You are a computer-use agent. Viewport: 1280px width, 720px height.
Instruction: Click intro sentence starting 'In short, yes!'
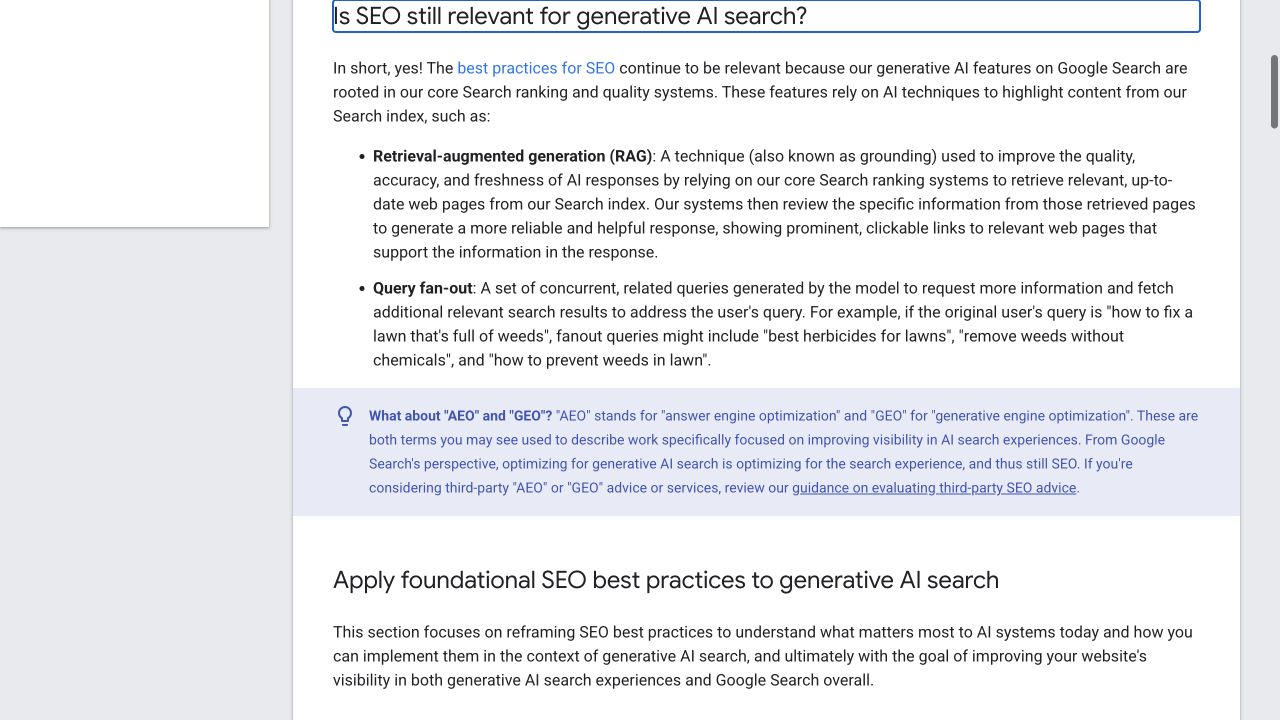click(762, 92)
